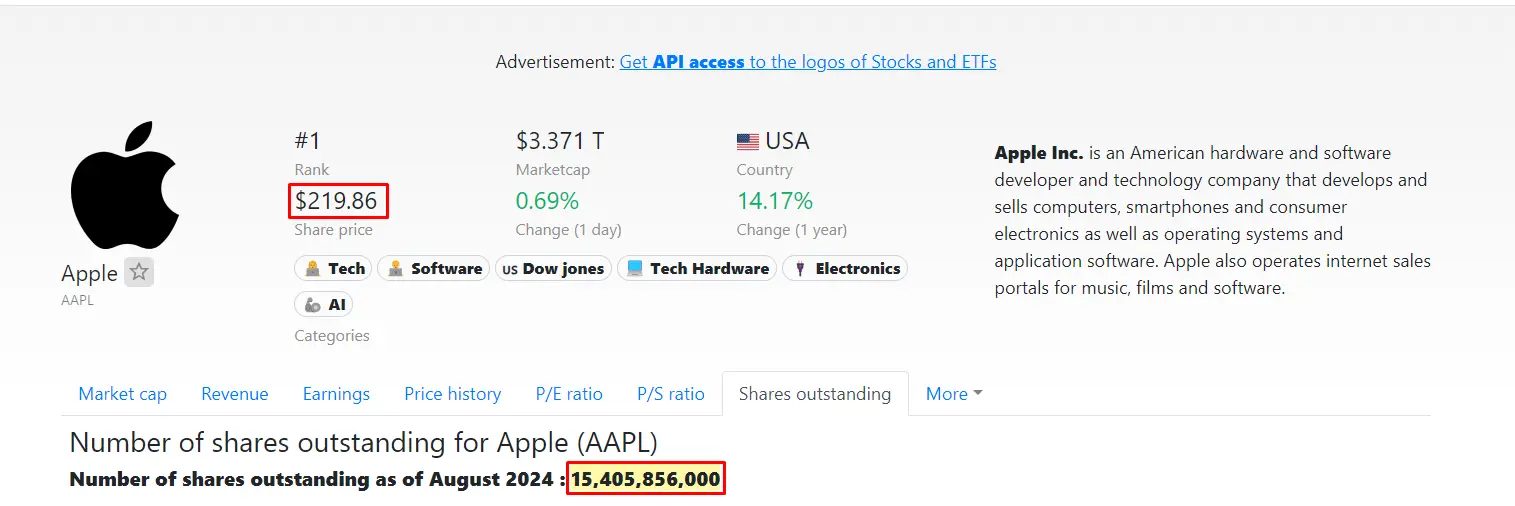Toggle the favorite star next to Apple

click(x=139, y=272)
